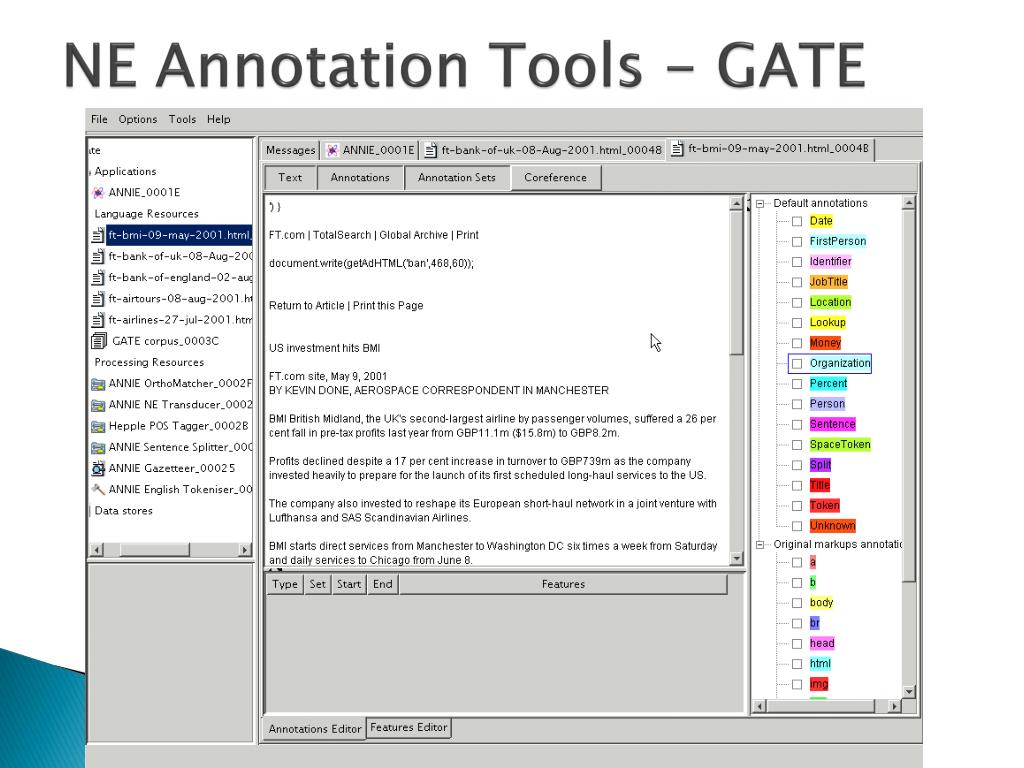The image size is (1024, 768).
Task: Click the green SpaceToken color label
Action: tap(840, 445)
